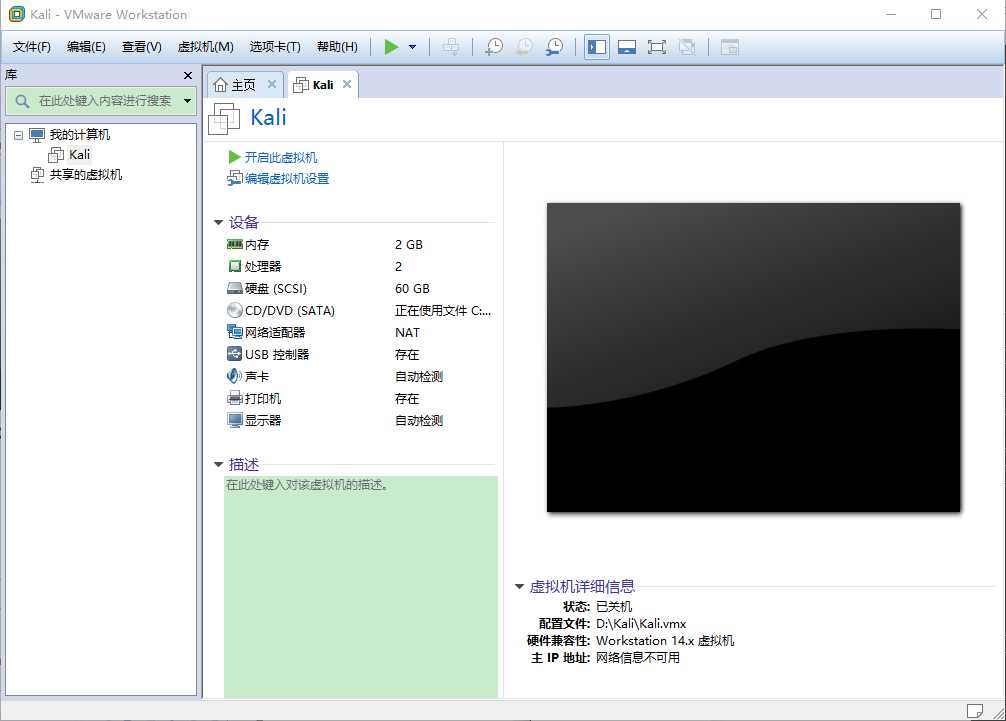Open the 查看(V) menu
This screenshot has width=1006, height=721.
[x=141, y=47]
